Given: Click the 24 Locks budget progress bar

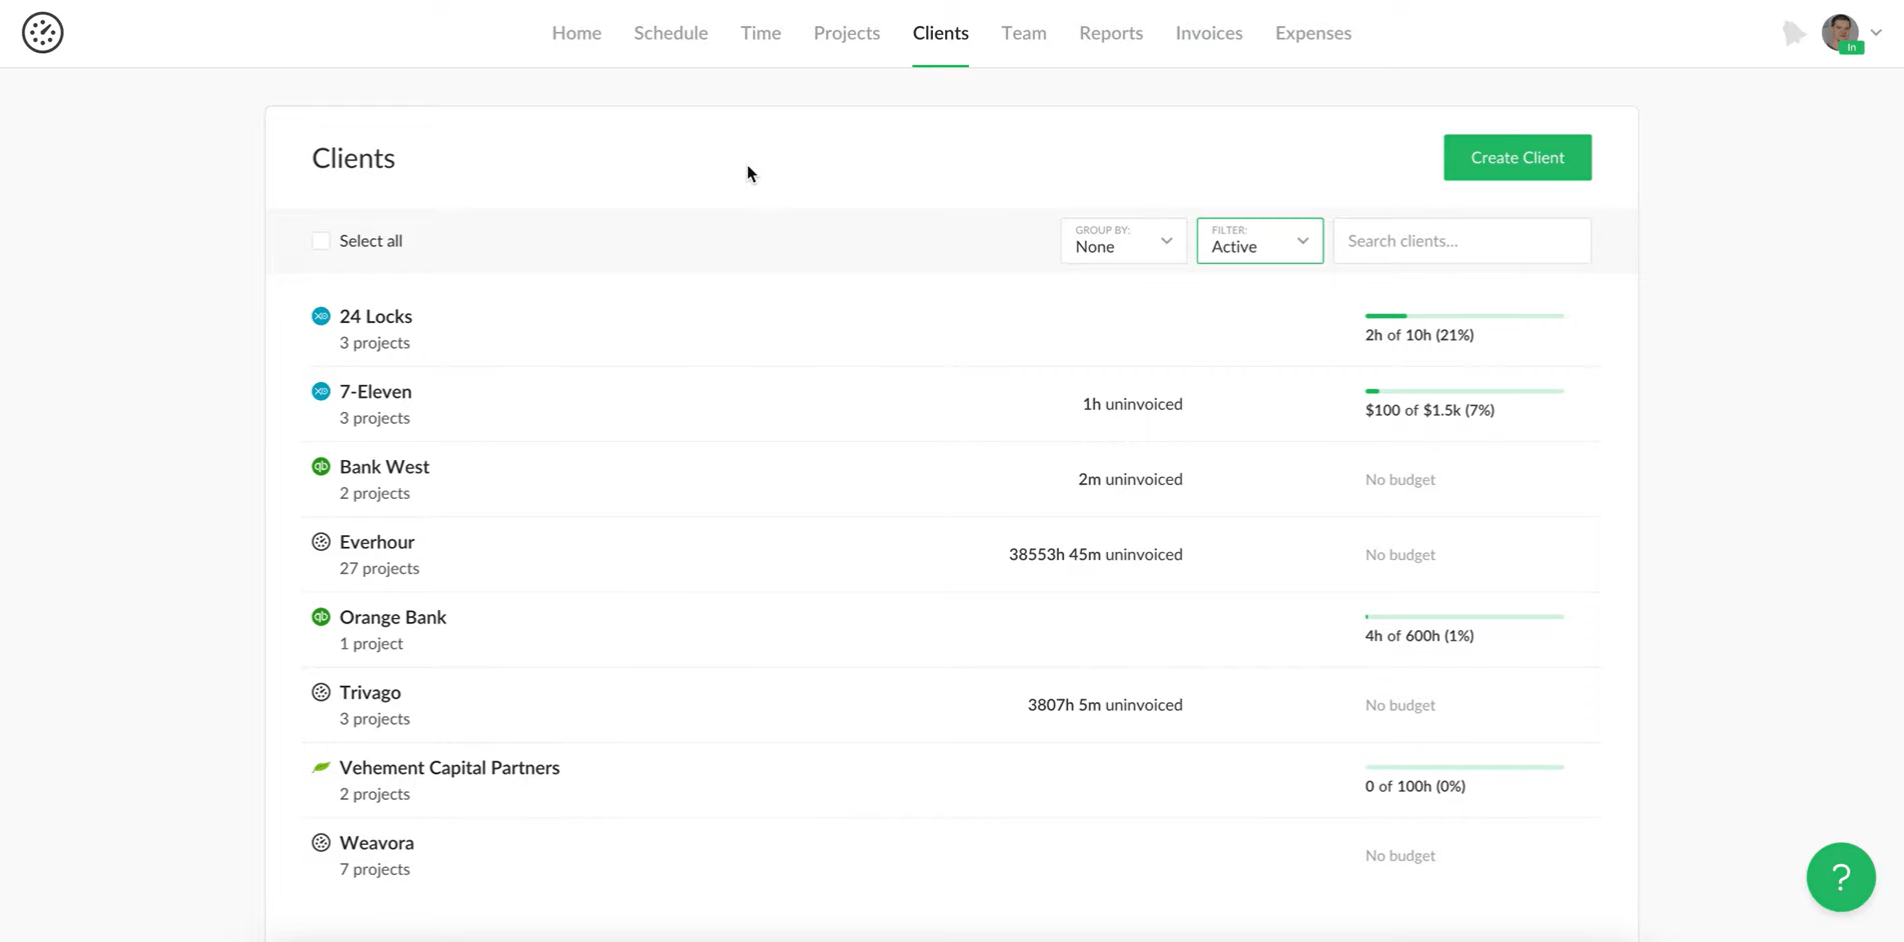Looking at the screenshot, I should 1465,316.
